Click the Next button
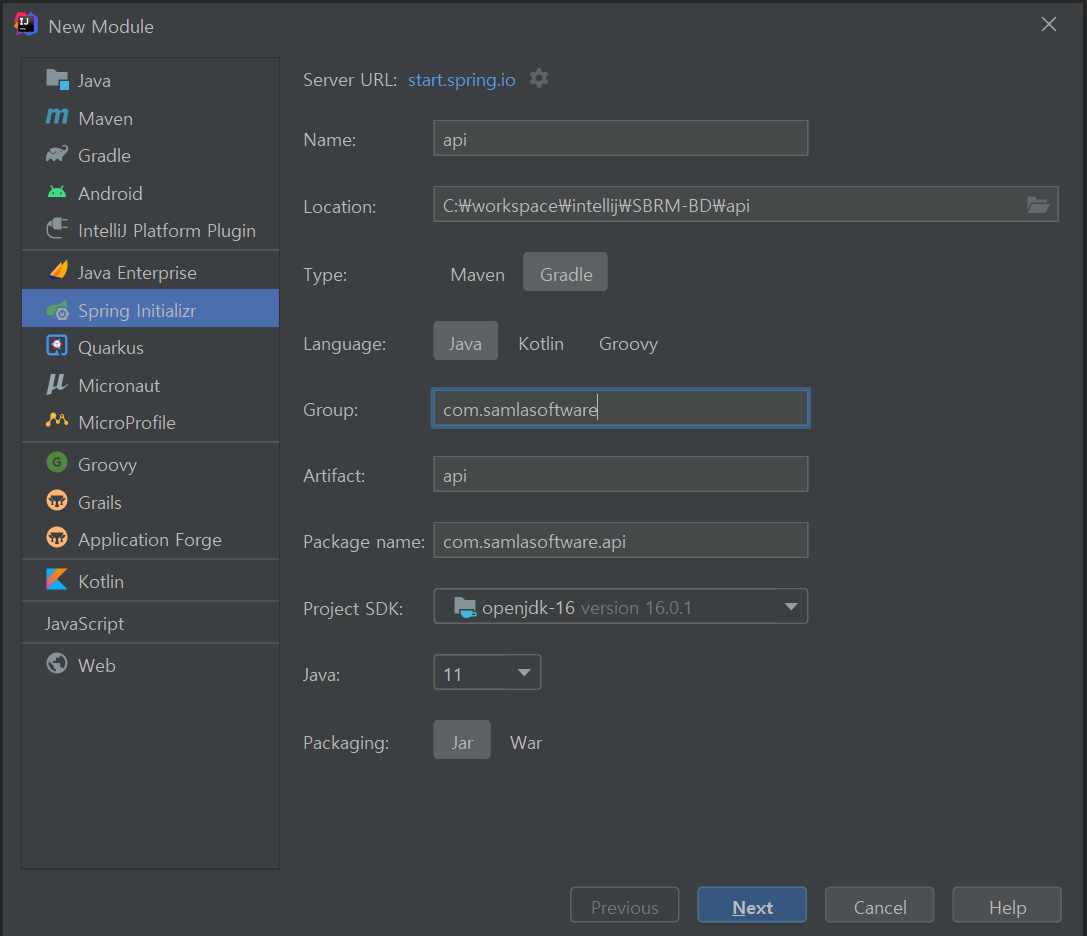The width and height of the screenshot is (1087, 936). [x=752, y=905]
